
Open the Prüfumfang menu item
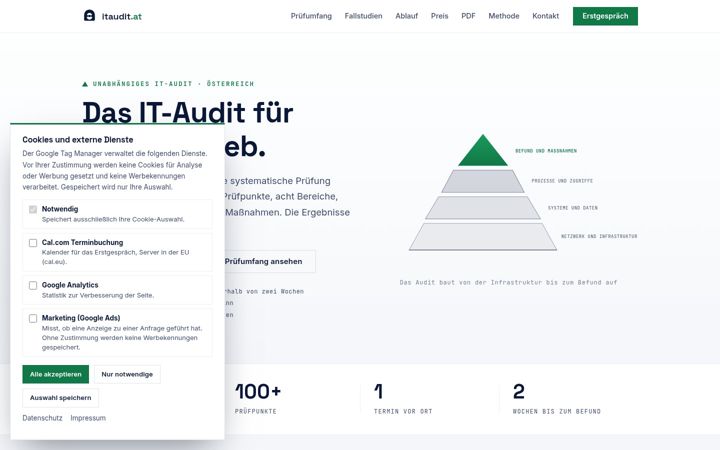311,16
